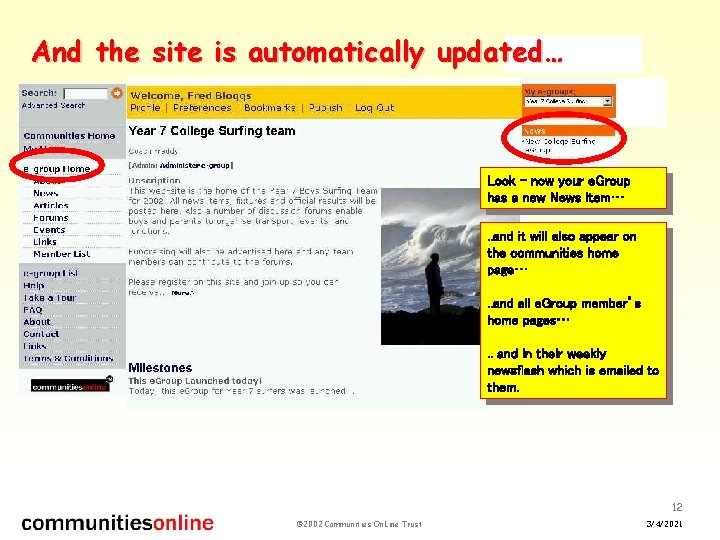Open the Advanced Search link
The width and height of the screenshot is (720, 540).
pos(53,105)
